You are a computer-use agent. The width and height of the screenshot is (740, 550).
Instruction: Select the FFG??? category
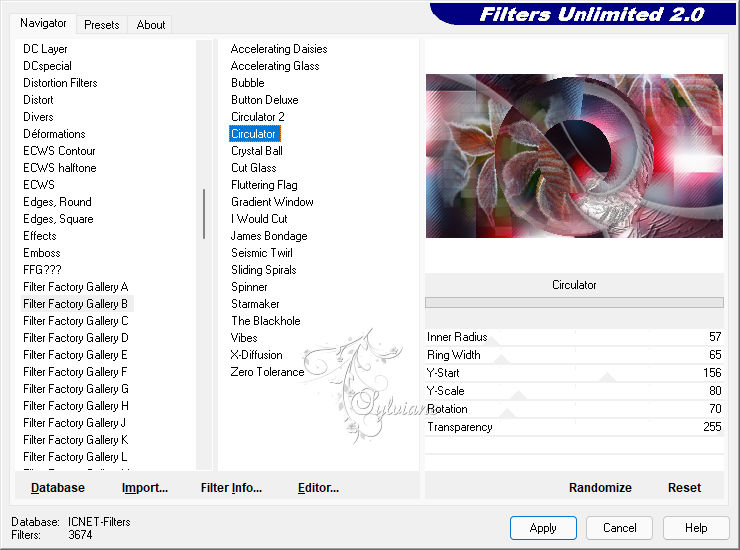click(42, 270)
